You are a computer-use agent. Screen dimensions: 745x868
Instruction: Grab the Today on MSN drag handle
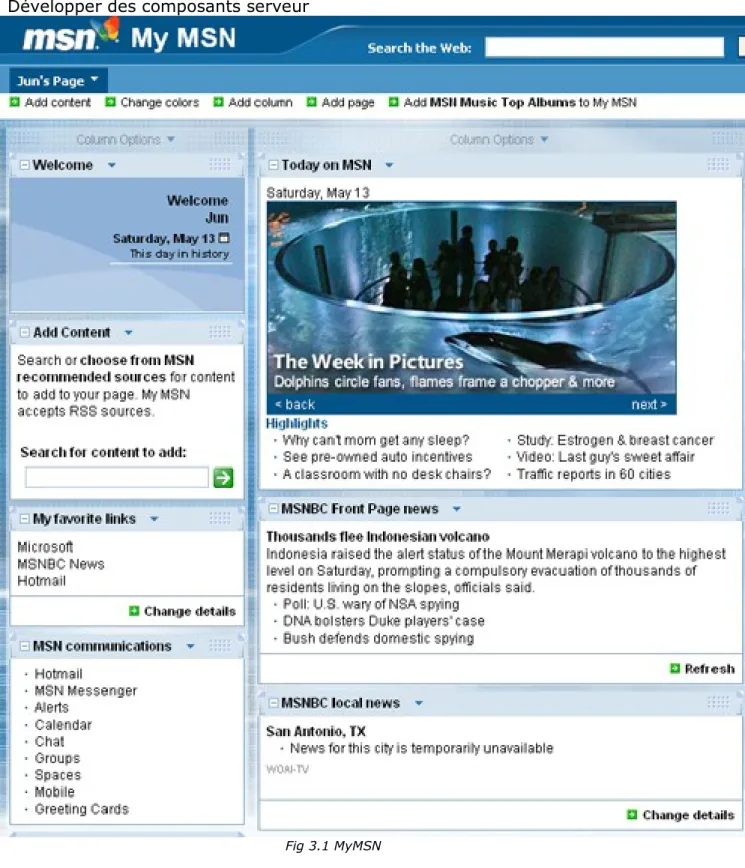click(x=718, y=164)
